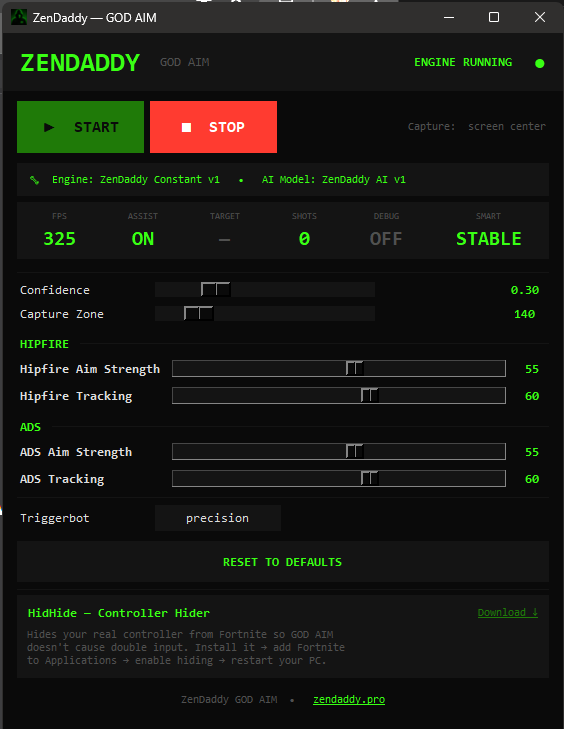
Task: Click the green engine status dot
Action: [x=539, y=63]
